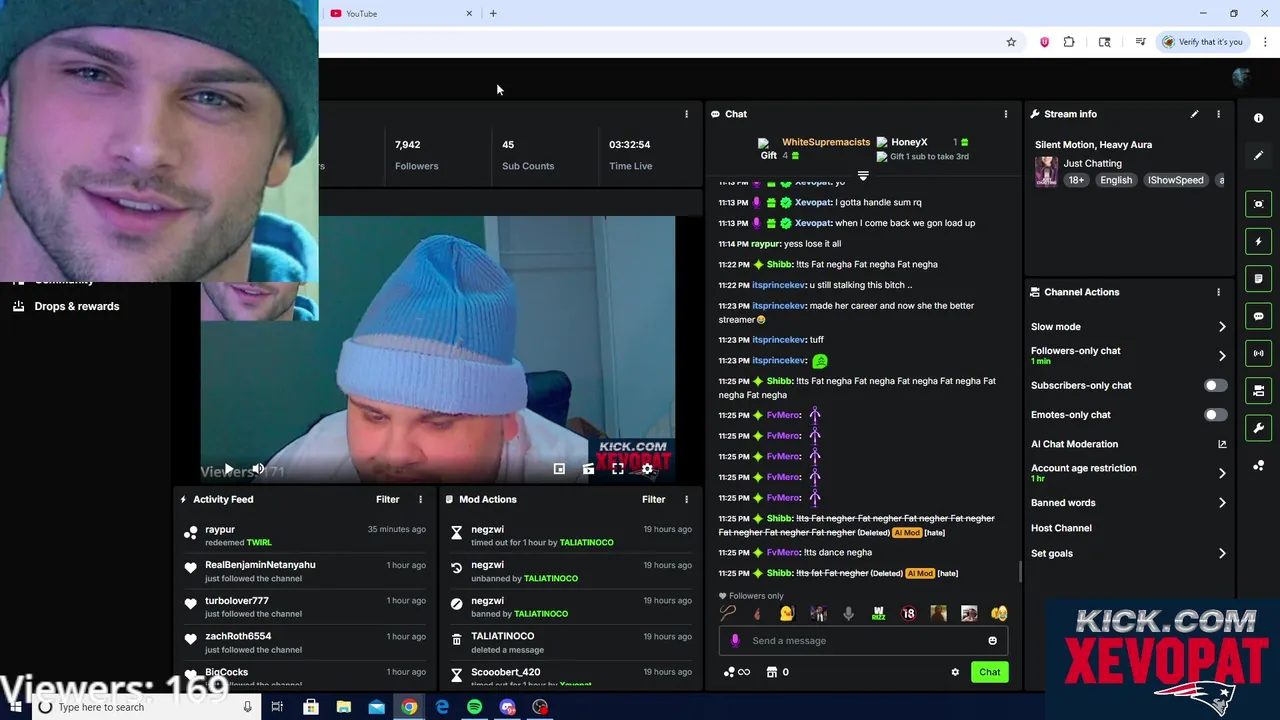The height and width of the screenshot is (720, 1280).
Task: Open the Just Chatting category thumbnail
Action: coord(1046,171)
